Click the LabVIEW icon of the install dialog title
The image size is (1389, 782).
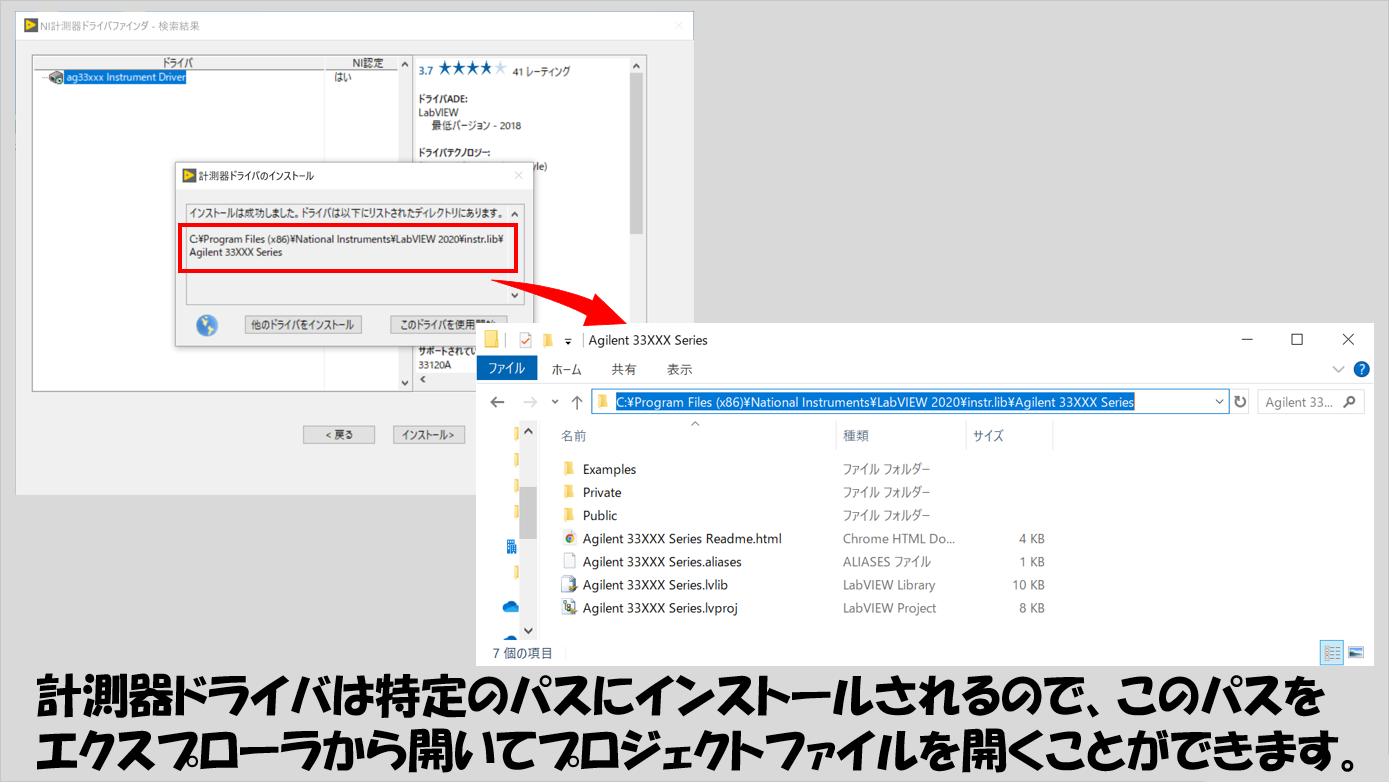(189, 175)
